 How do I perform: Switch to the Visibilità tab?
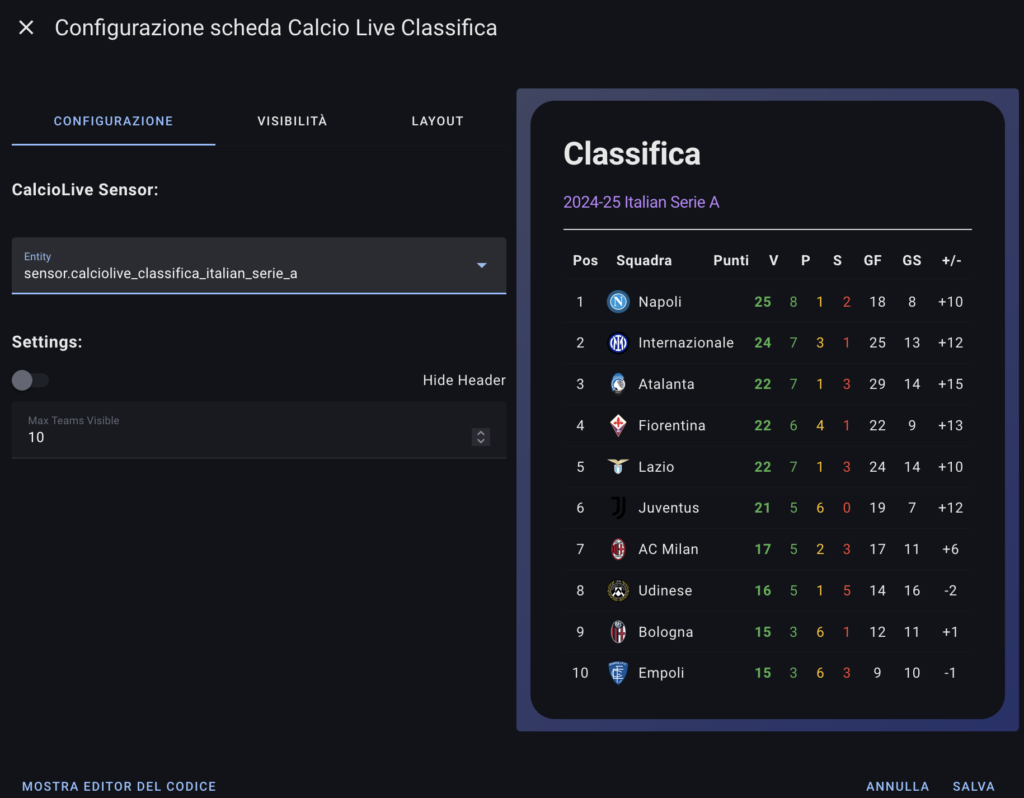click(291, 120)
